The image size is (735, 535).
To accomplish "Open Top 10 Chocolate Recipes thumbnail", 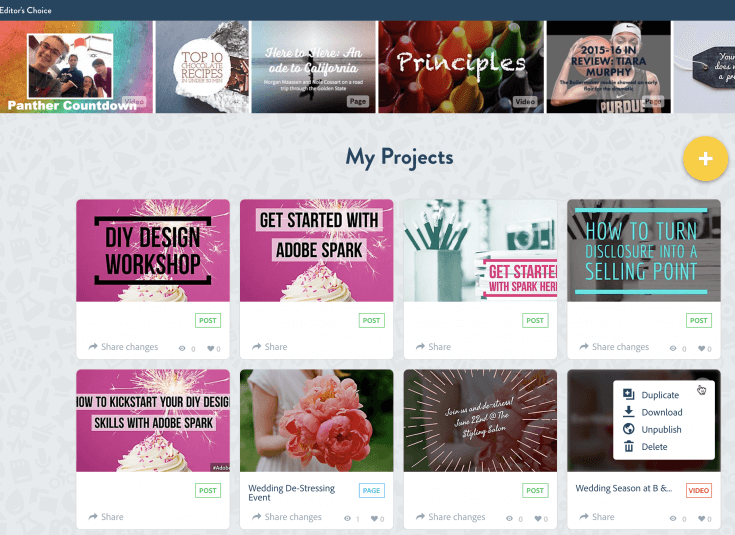I will coord(202,67).
